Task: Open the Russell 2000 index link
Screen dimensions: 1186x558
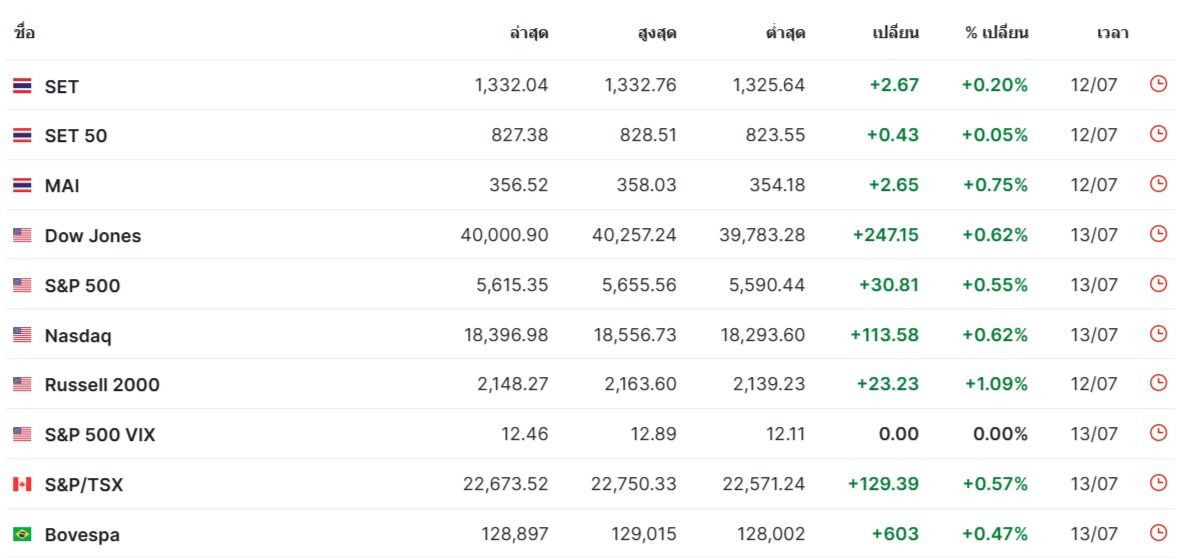Action: coord(102,385)
